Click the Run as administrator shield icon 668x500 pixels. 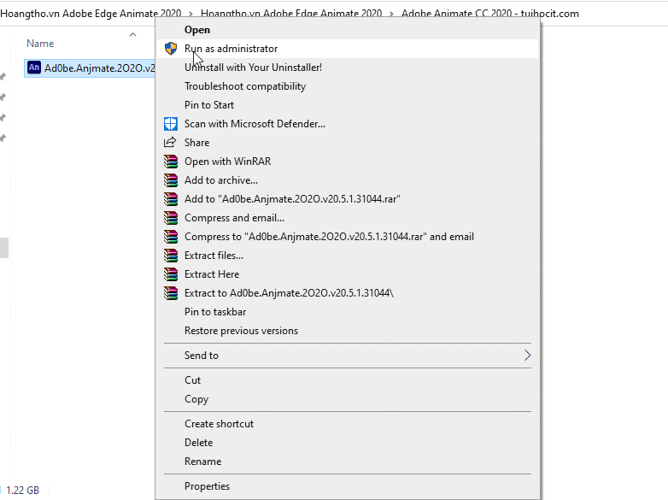[171, 49]
